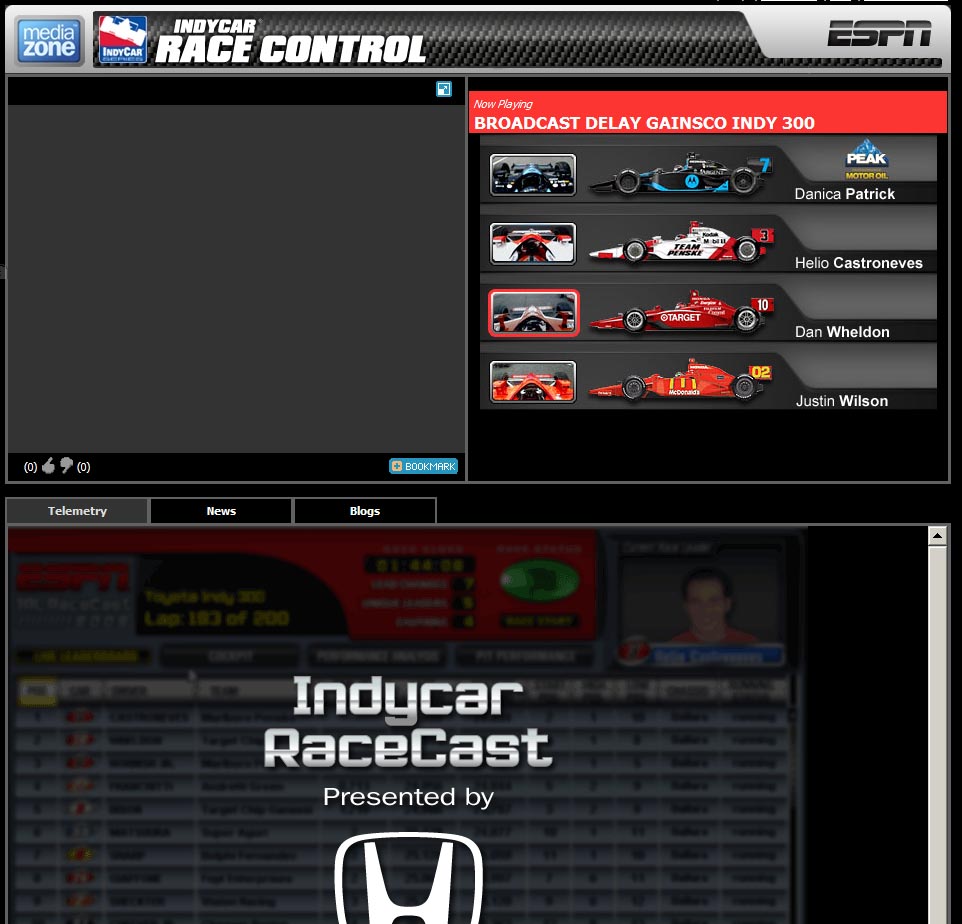
Task: Expand the video player to fullscreen
Action: 444,89
